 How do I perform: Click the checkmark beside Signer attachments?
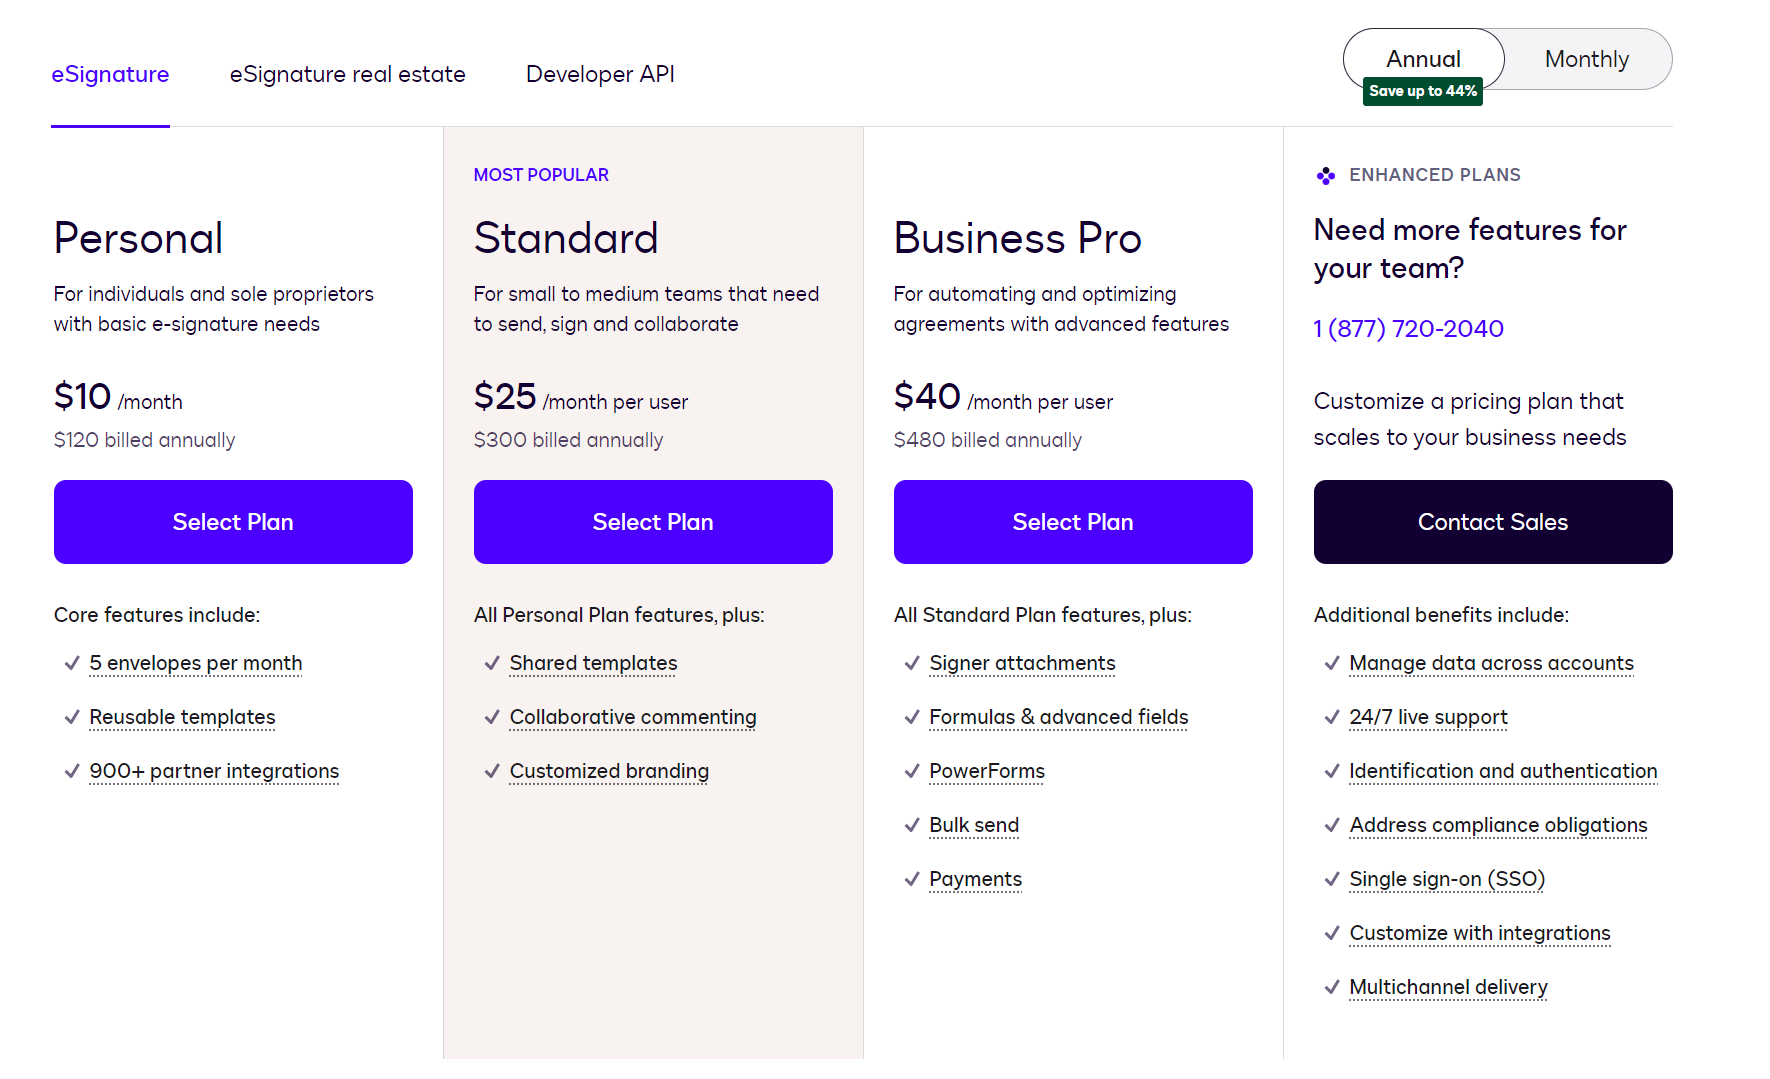point(911,662)
